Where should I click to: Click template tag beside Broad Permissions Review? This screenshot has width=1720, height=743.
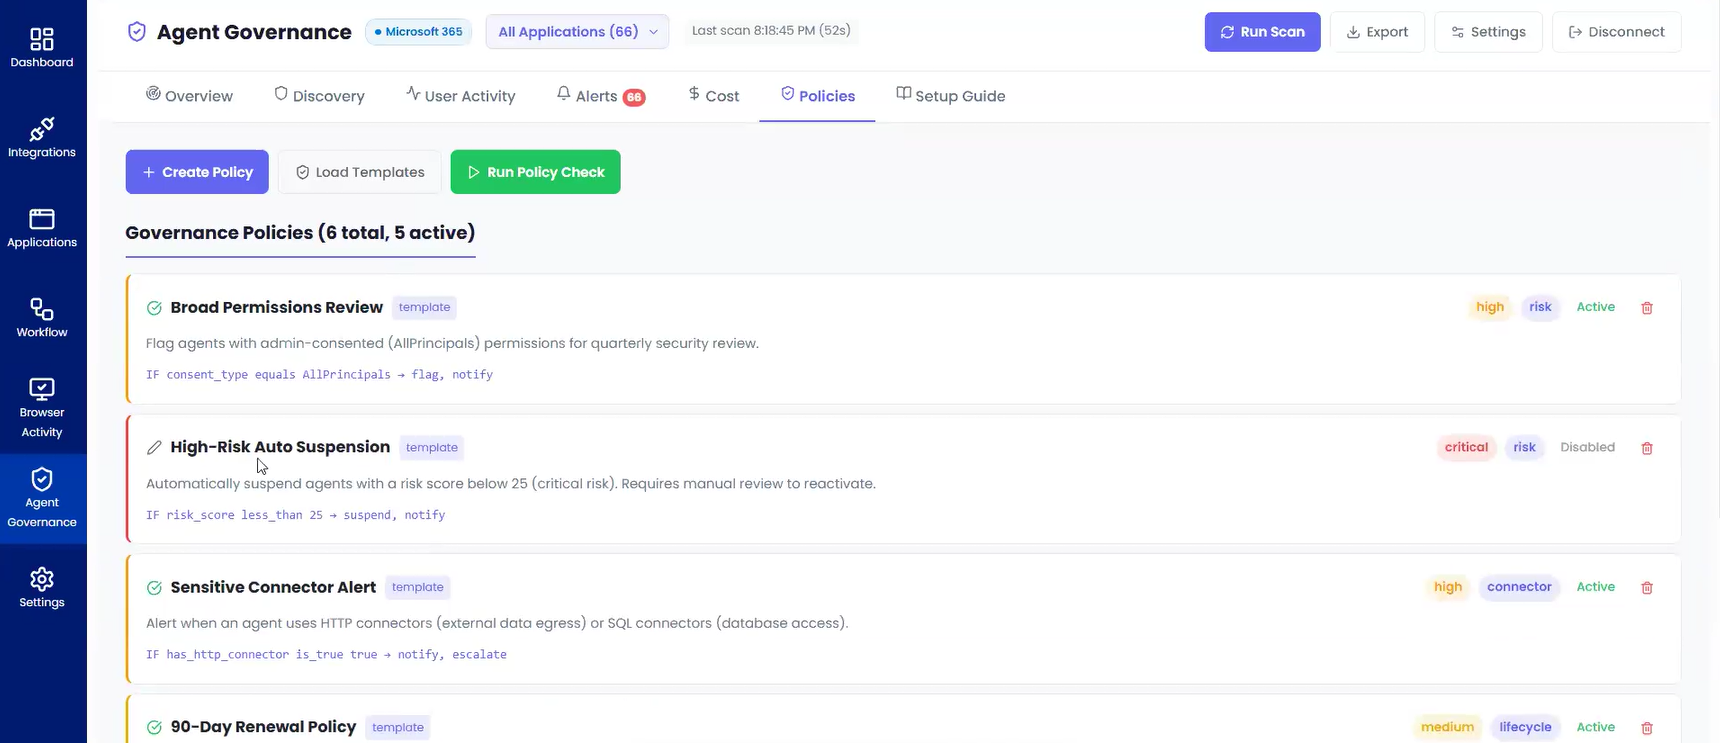click(424, 307)
